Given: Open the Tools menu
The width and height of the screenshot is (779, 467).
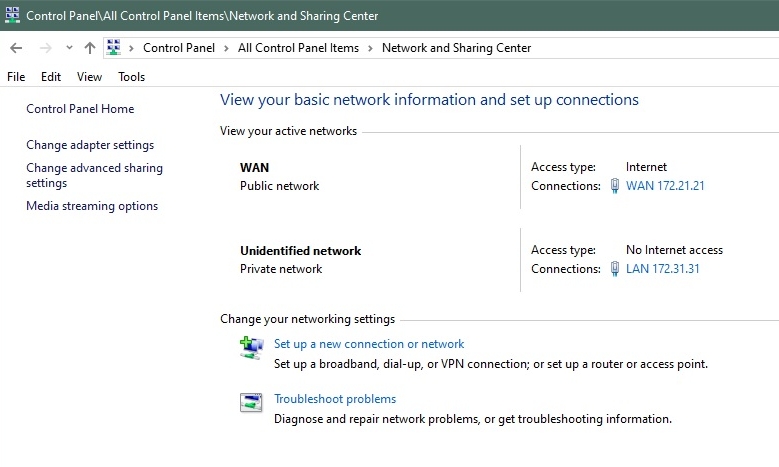Looking at the screenshot, I should [131, 77].
